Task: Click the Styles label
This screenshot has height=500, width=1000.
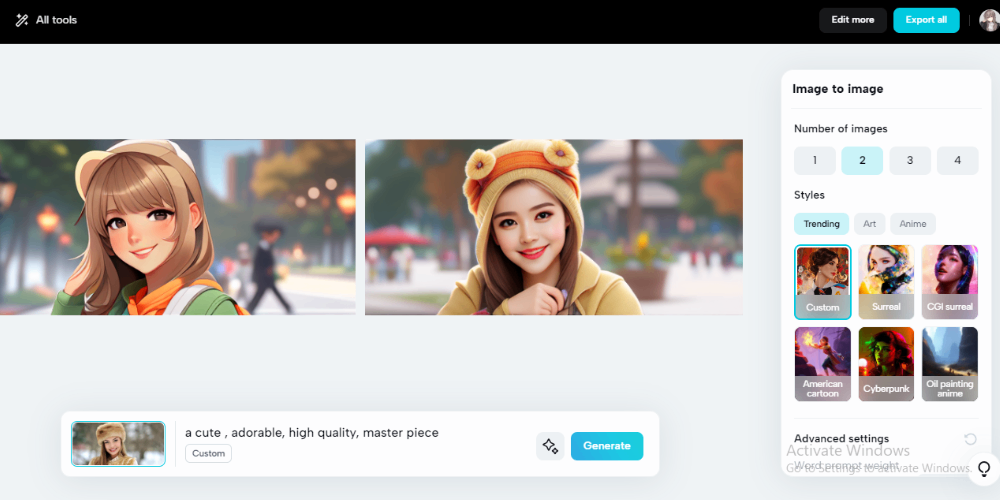Action: 809,195
